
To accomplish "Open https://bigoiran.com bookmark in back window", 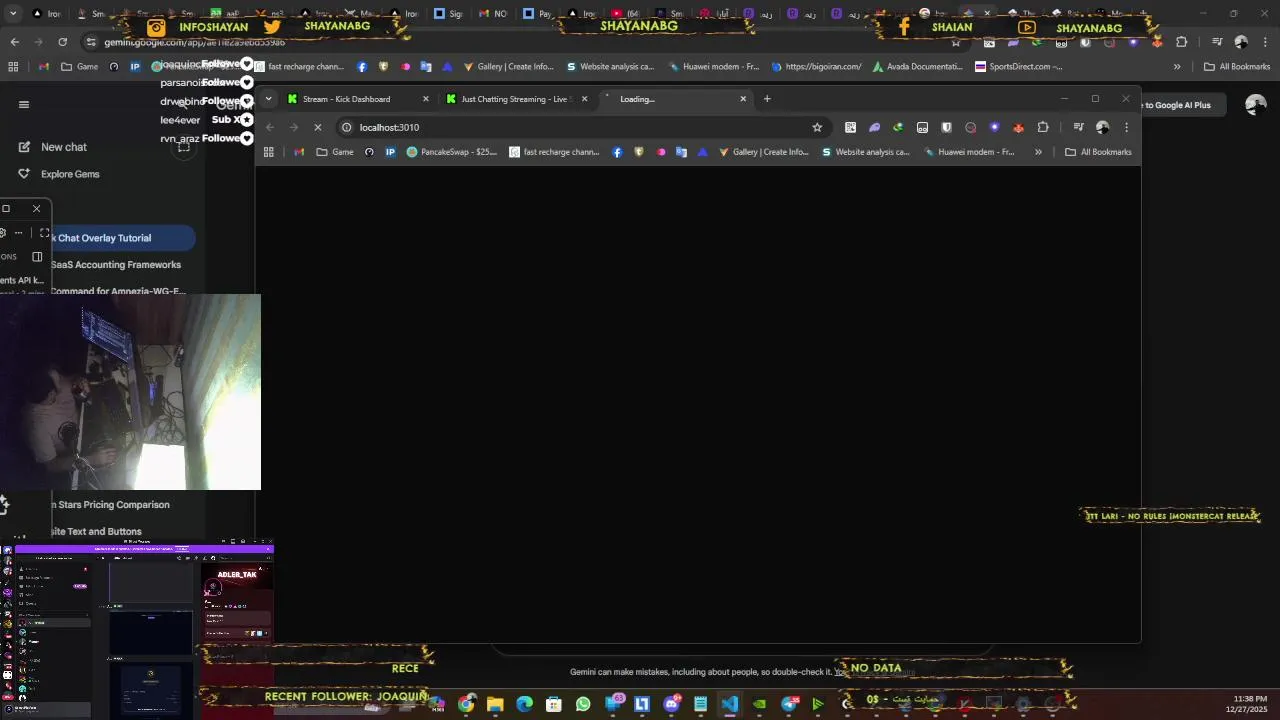I will (x=815, y=67).
